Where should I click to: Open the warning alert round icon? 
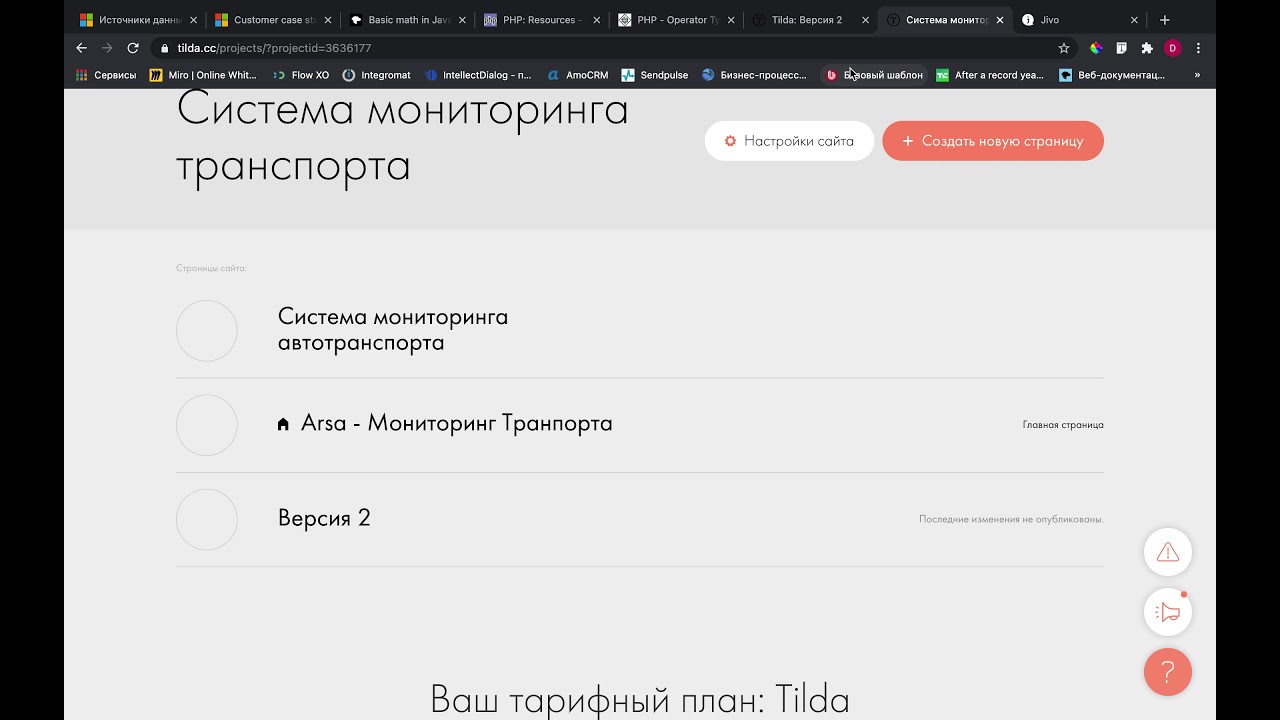tap(1167, 552)
